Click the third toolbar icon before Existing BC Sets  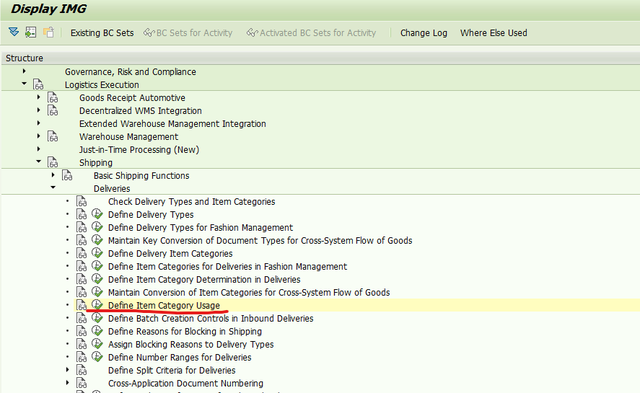pyautogui.click(x=49, y=32)
